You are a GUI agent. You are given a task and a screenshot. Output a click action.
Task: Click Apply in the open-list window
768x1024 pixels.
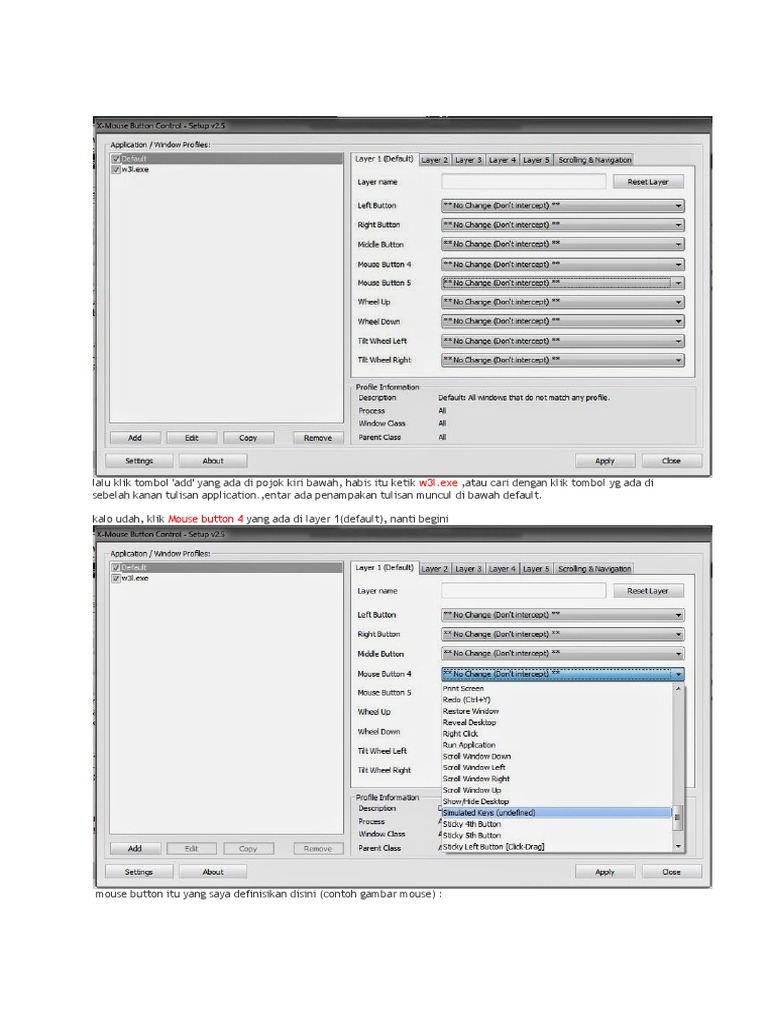click(605, 871)
